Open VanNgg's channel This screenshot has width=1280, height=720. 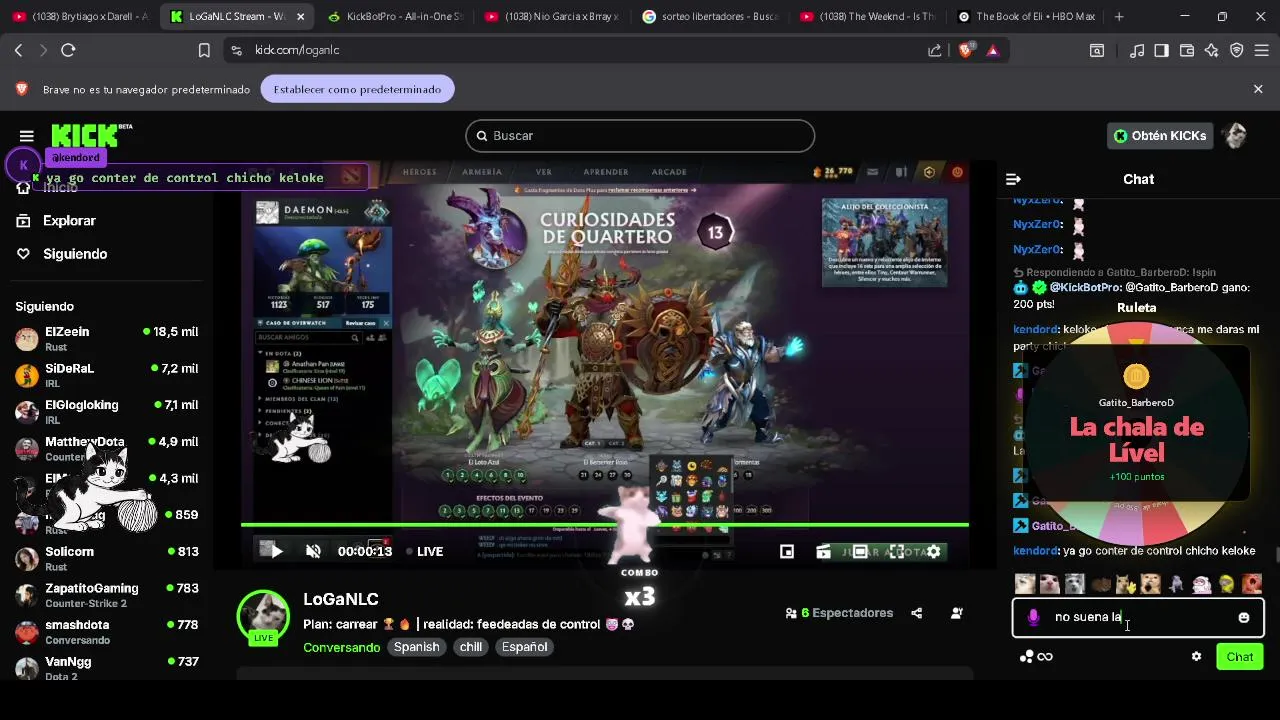point(106,668)
